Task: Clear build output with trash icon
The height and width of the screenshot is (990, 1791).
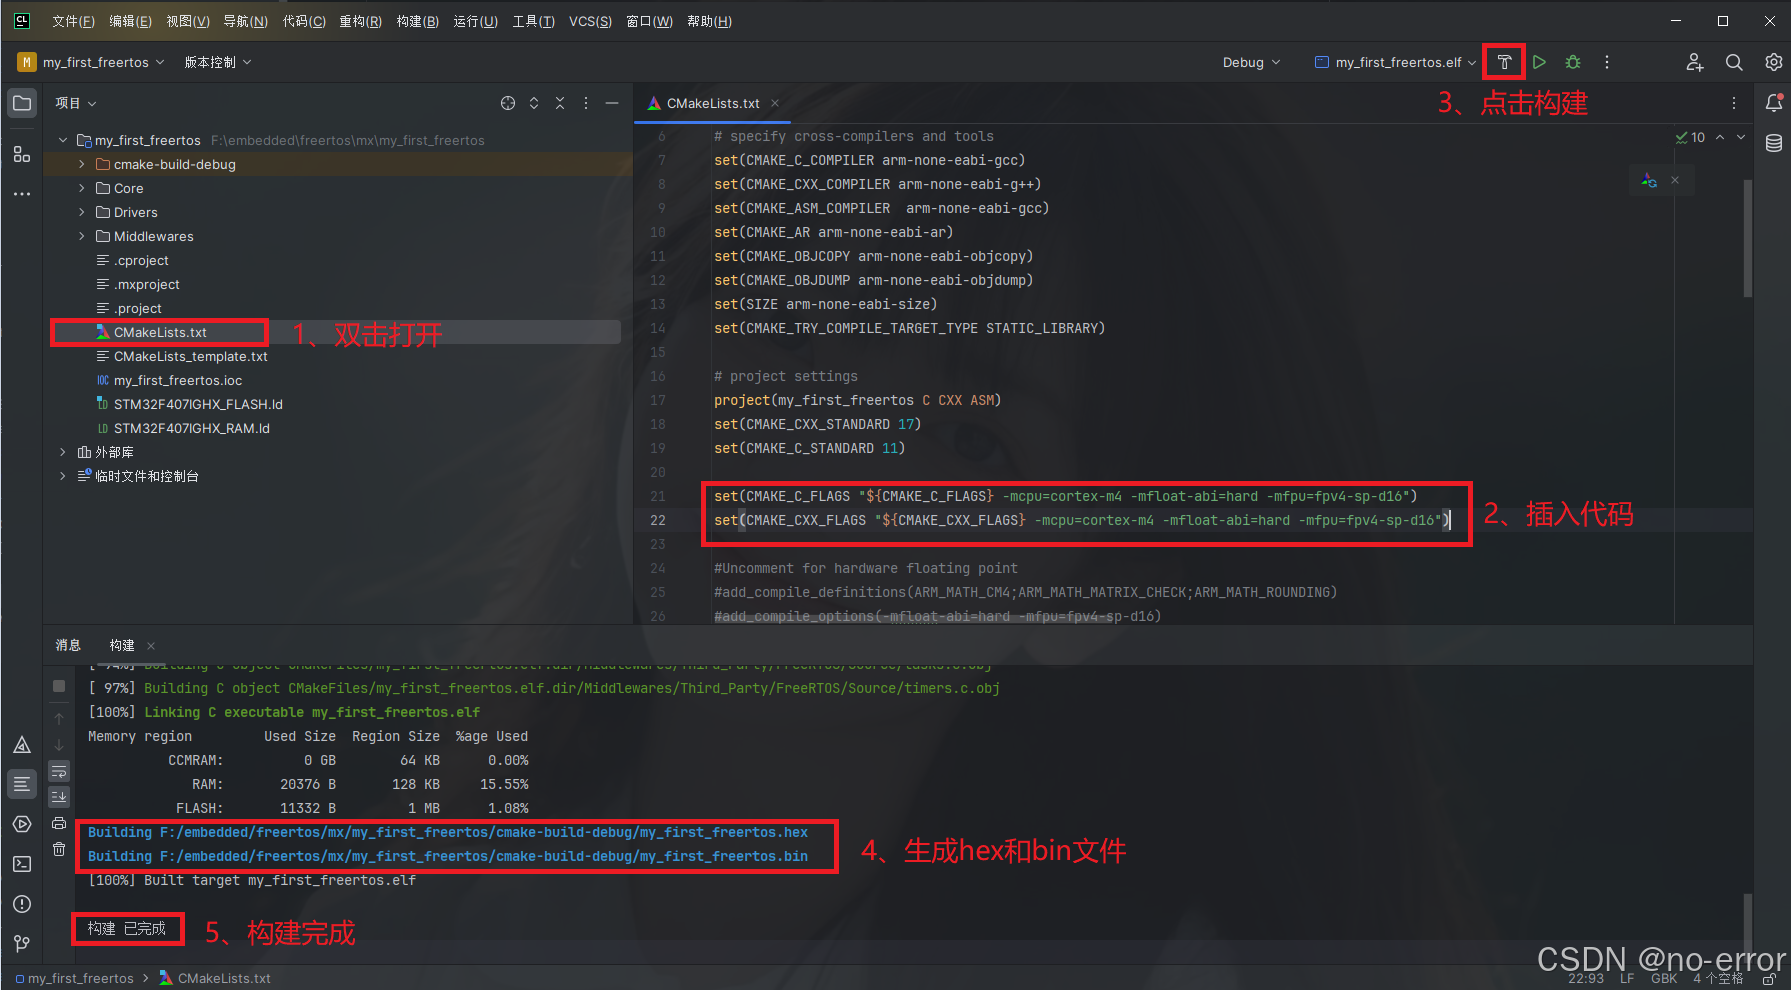Action: point(59,848)
